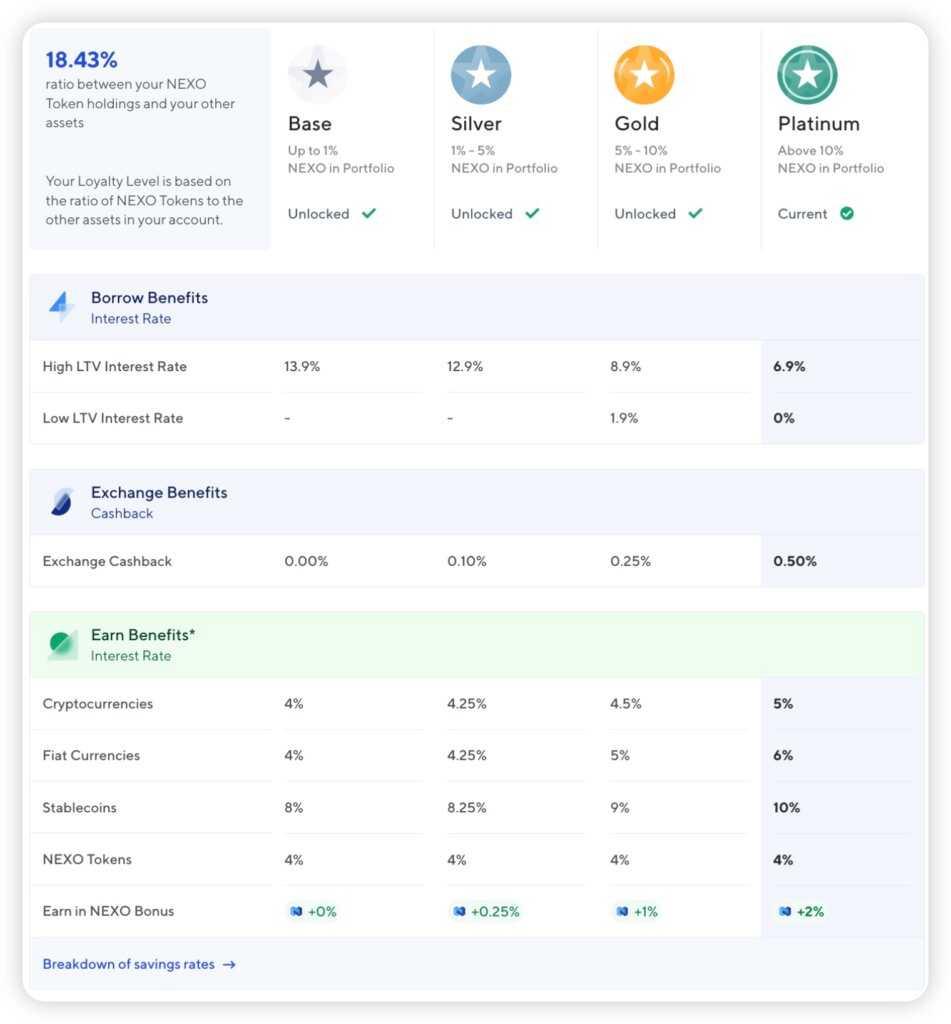
Task: Open the Earn Benefits green coin icon
Action: pos(61,644)
